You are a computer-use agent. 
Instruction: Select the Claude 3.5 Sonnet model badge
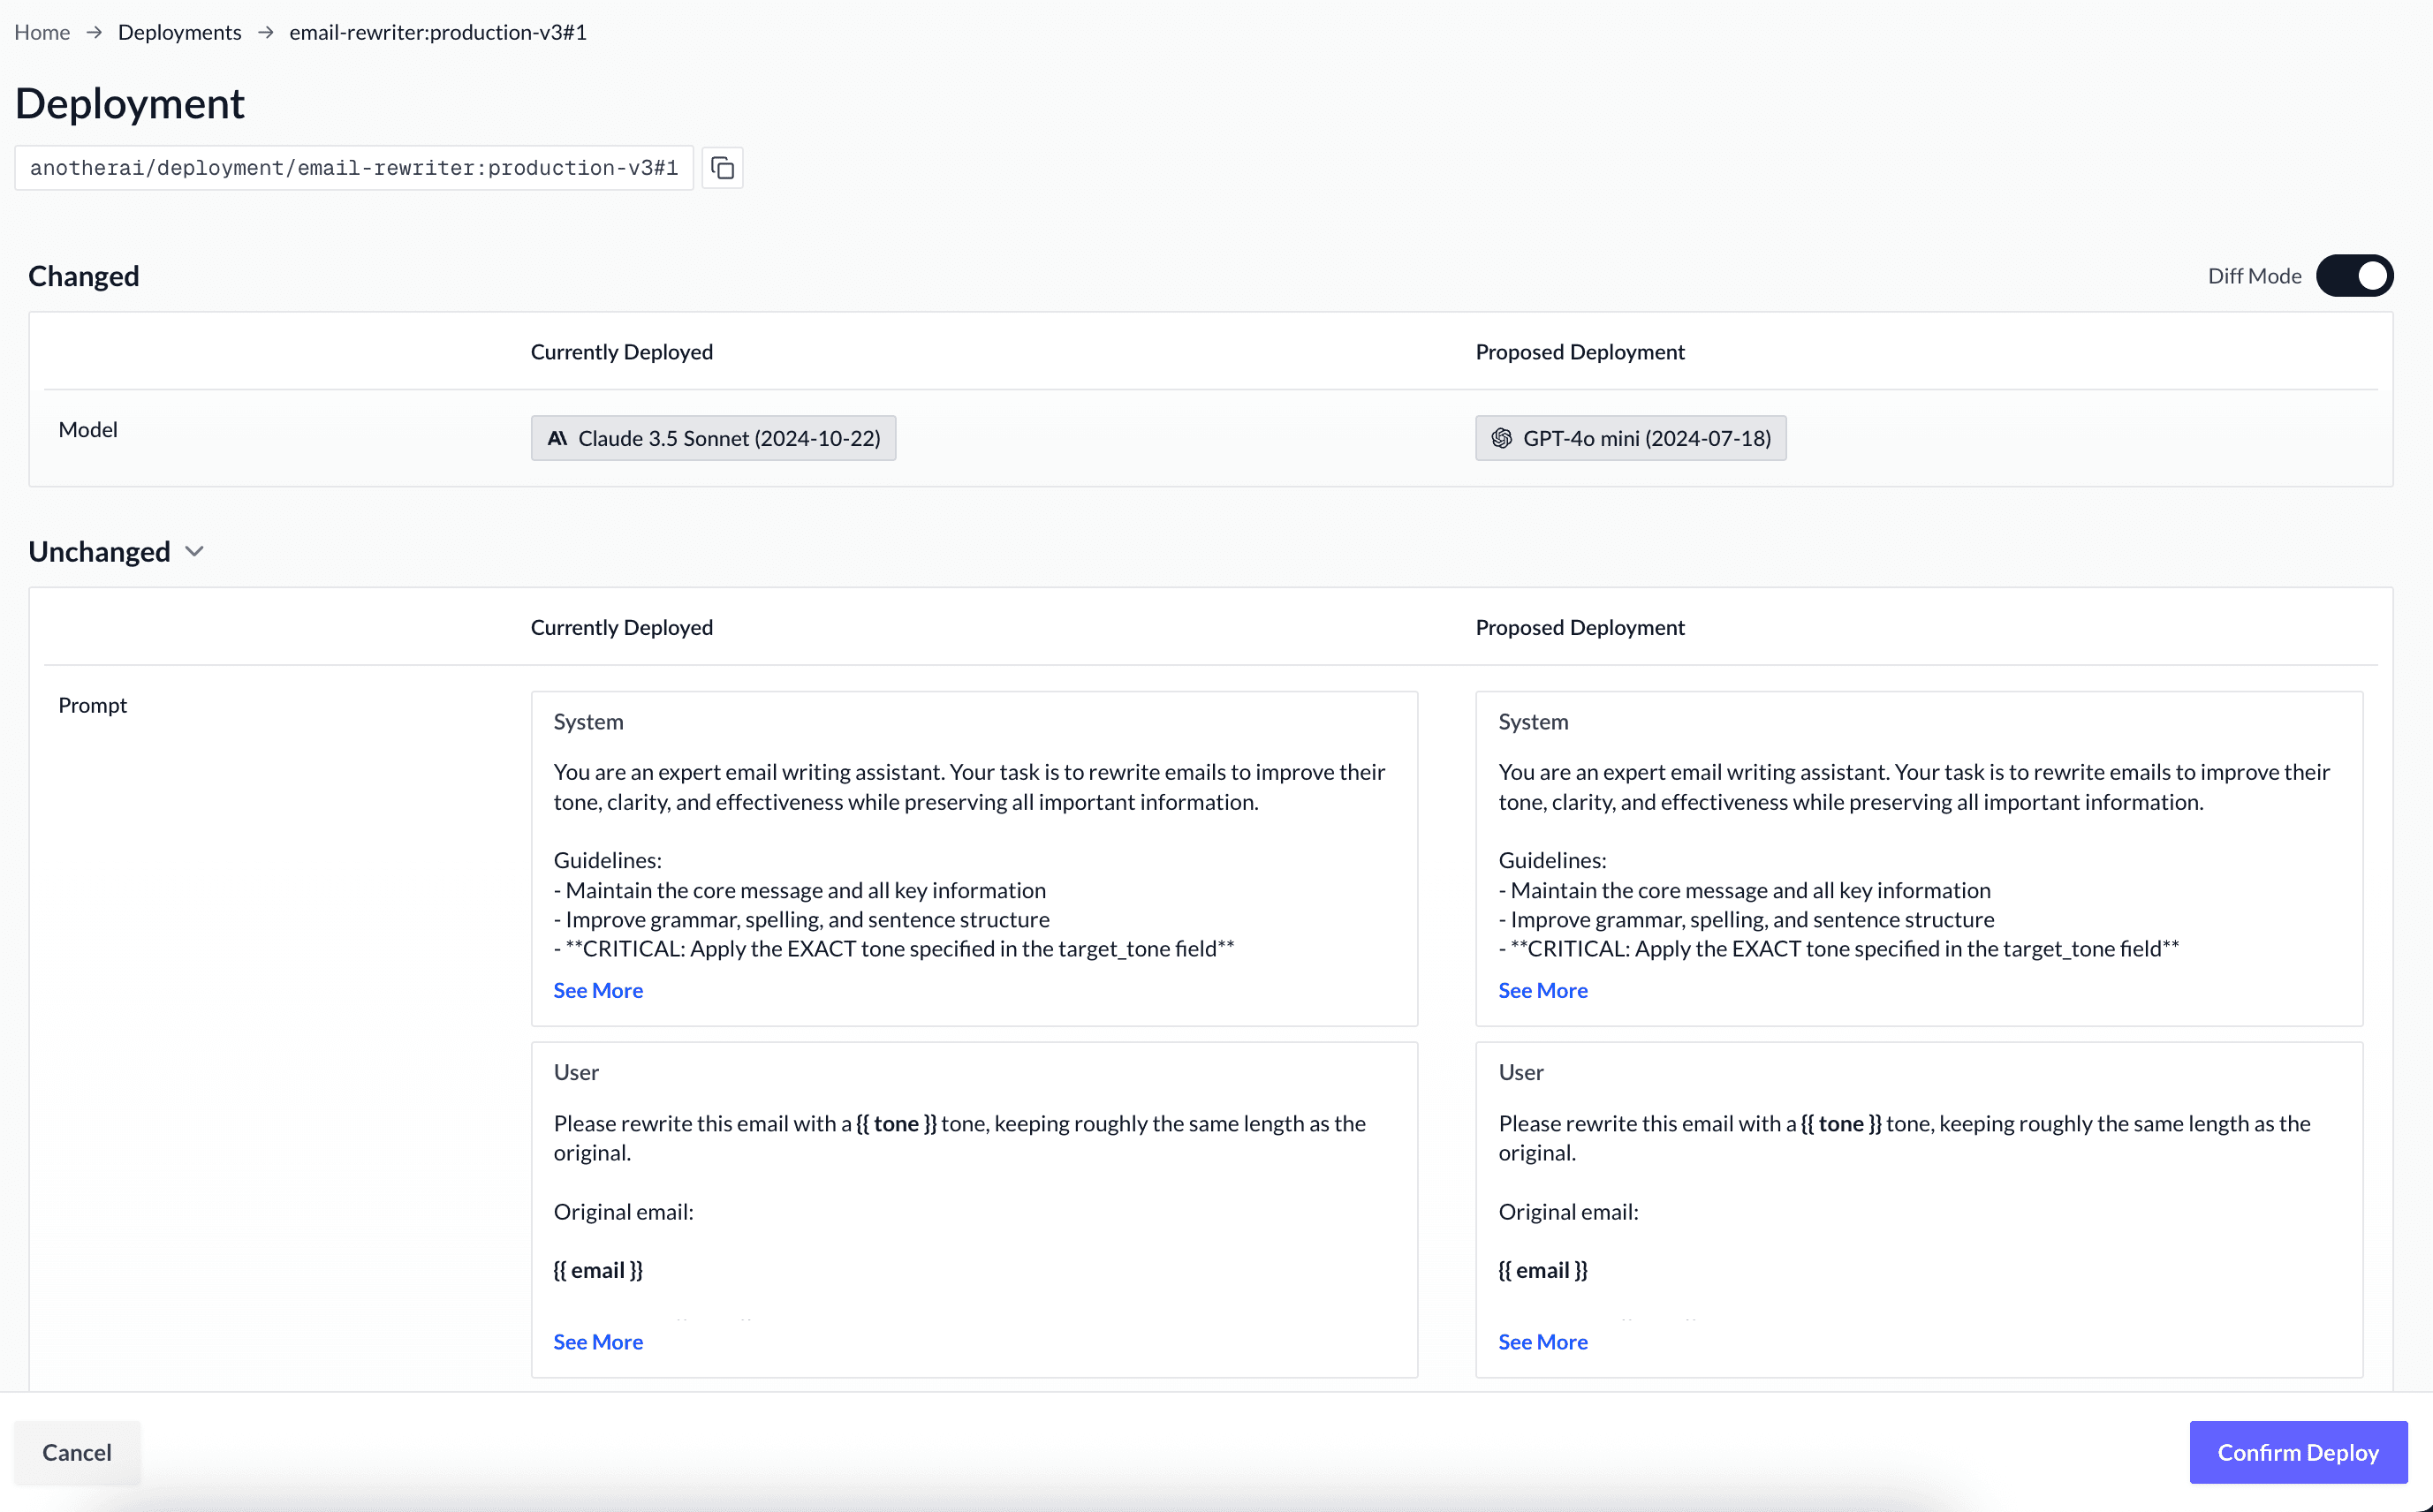coord(713,438)
